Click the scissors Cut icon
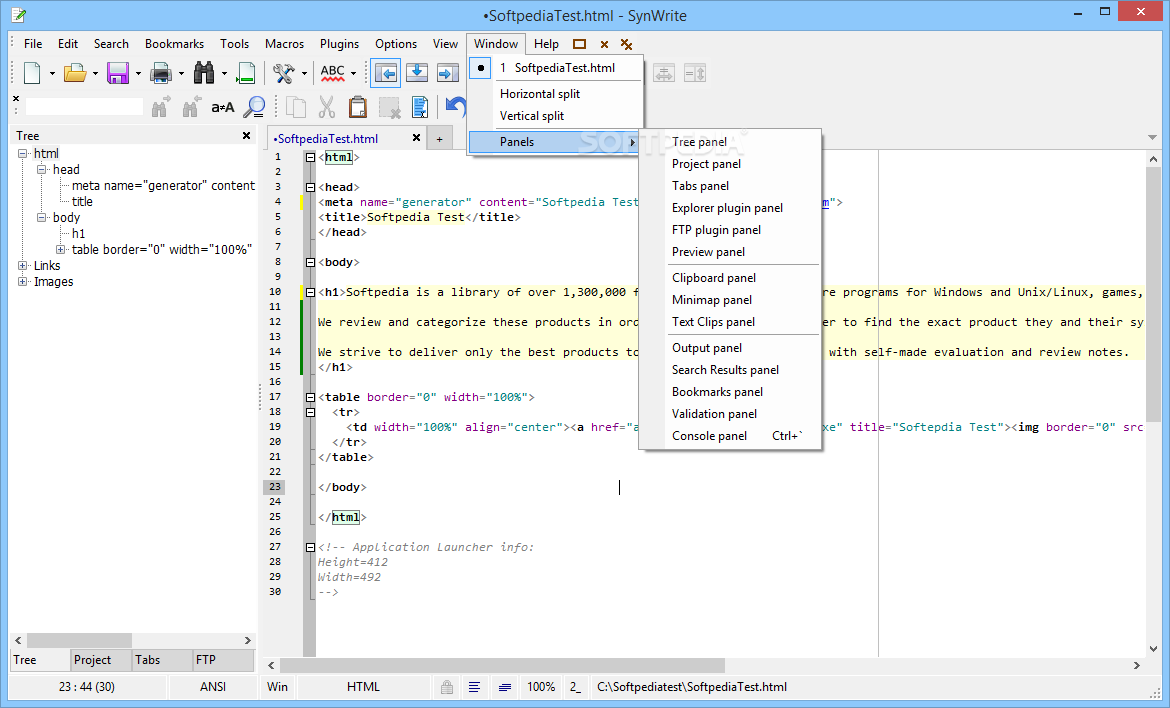 [x=327, y=107]
